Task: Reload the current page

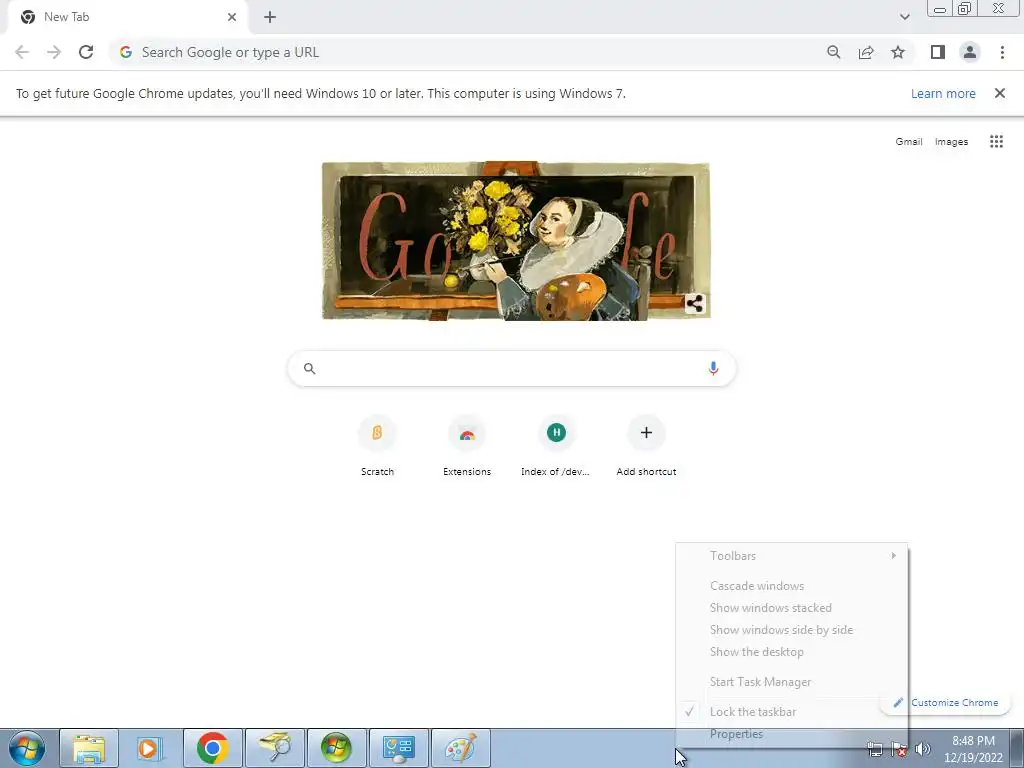Action: pos(86,52)
